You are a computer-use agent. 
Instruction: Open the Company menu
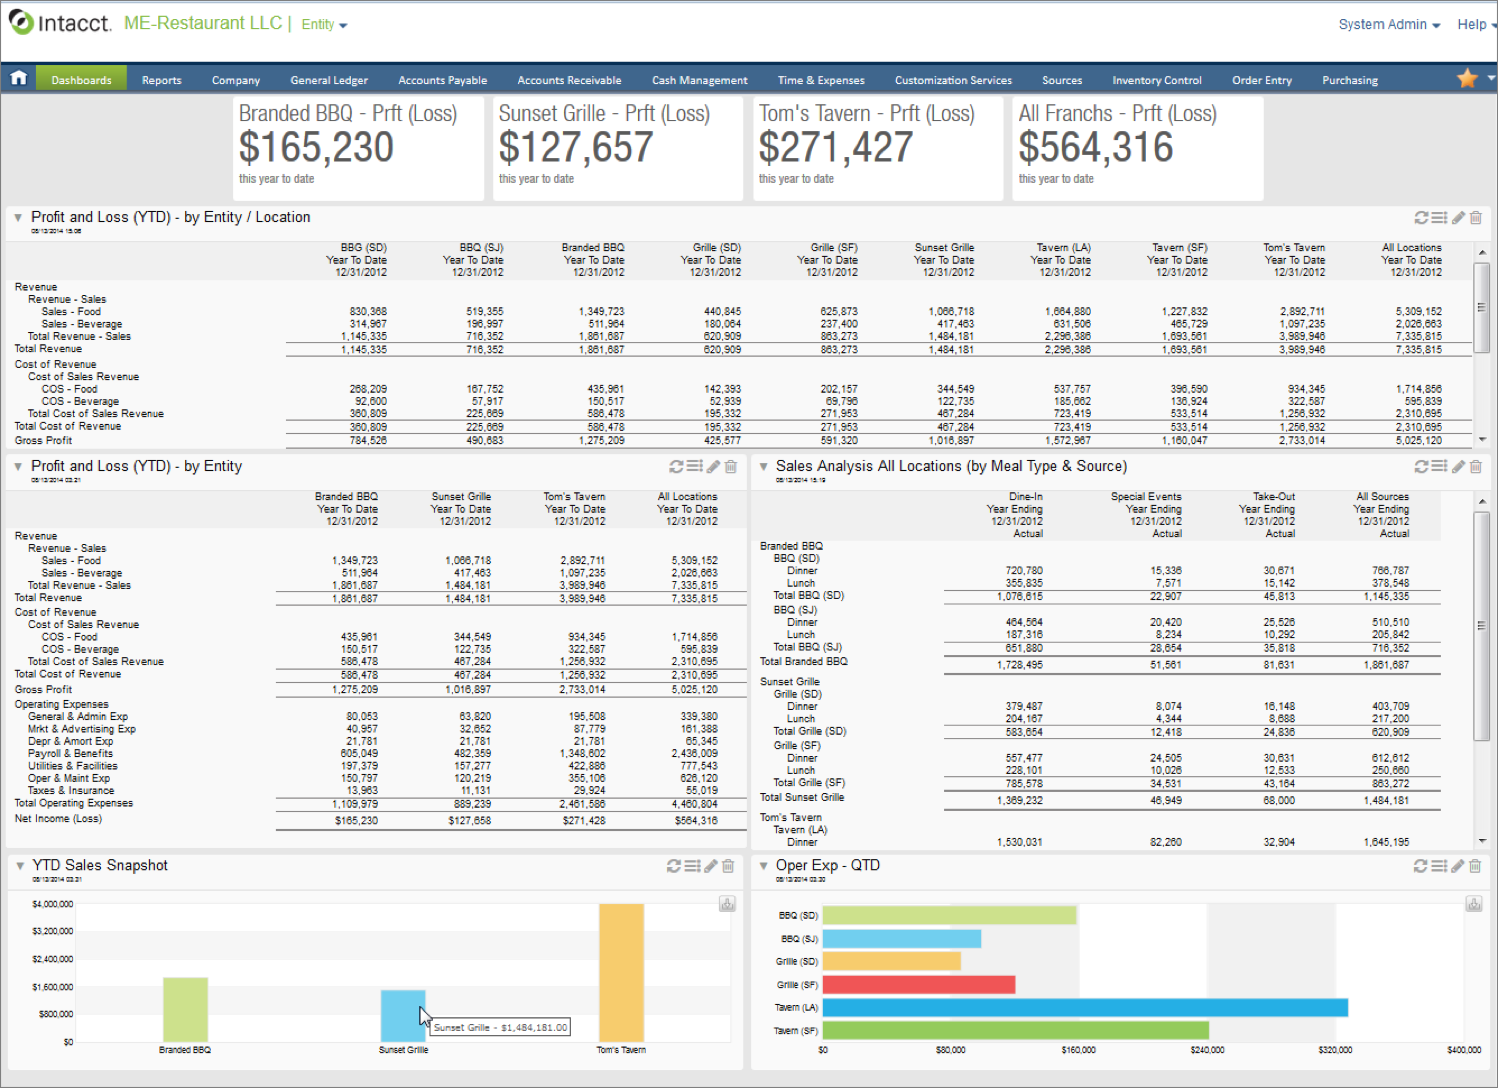[236, 80]
